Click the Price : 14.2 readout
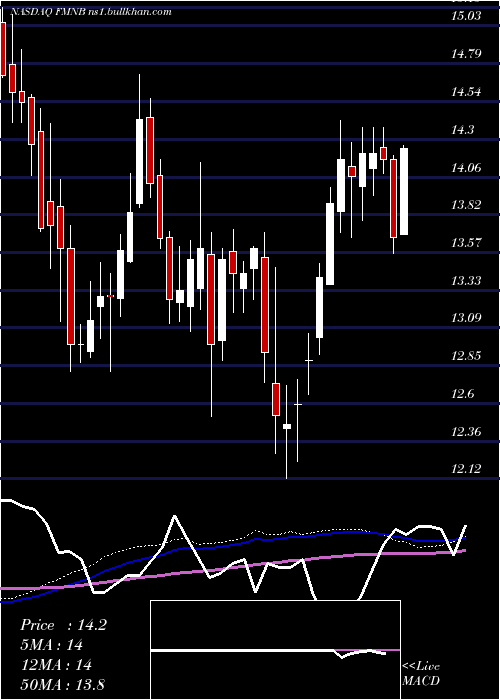Screen dimensions: 500x700 63,625
